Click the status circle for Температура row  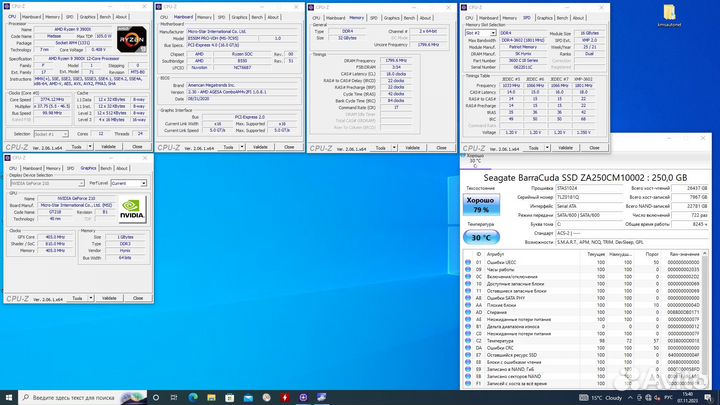(x=468, y=341)
